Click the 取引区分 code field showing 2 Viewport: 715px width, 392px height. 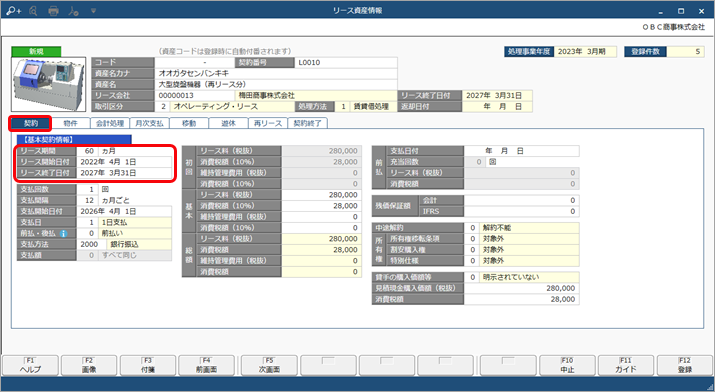[162, 106]
